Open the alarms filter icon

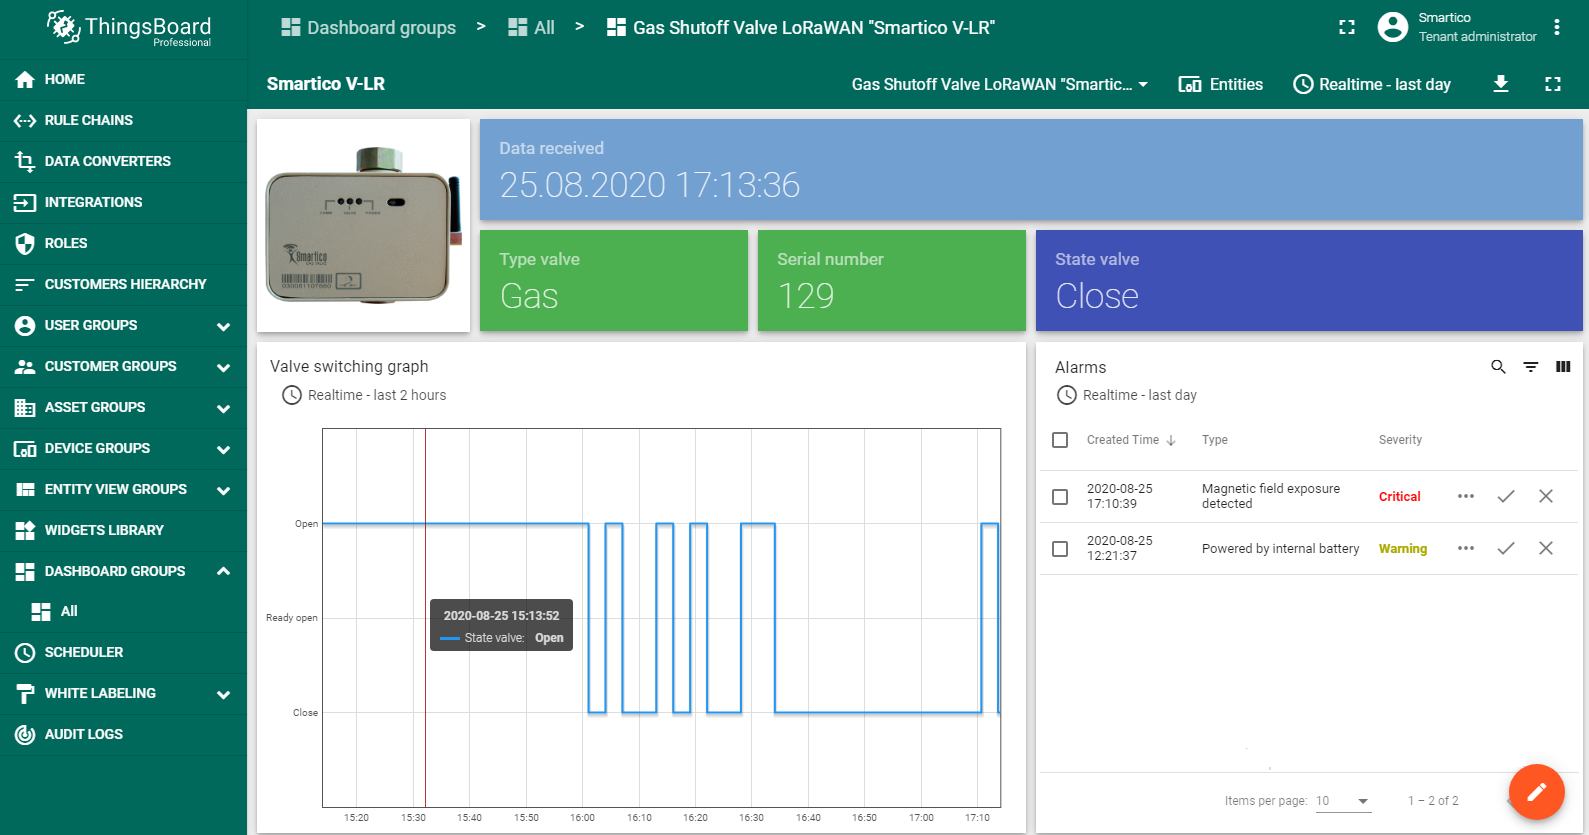(x=1530, y=367)
